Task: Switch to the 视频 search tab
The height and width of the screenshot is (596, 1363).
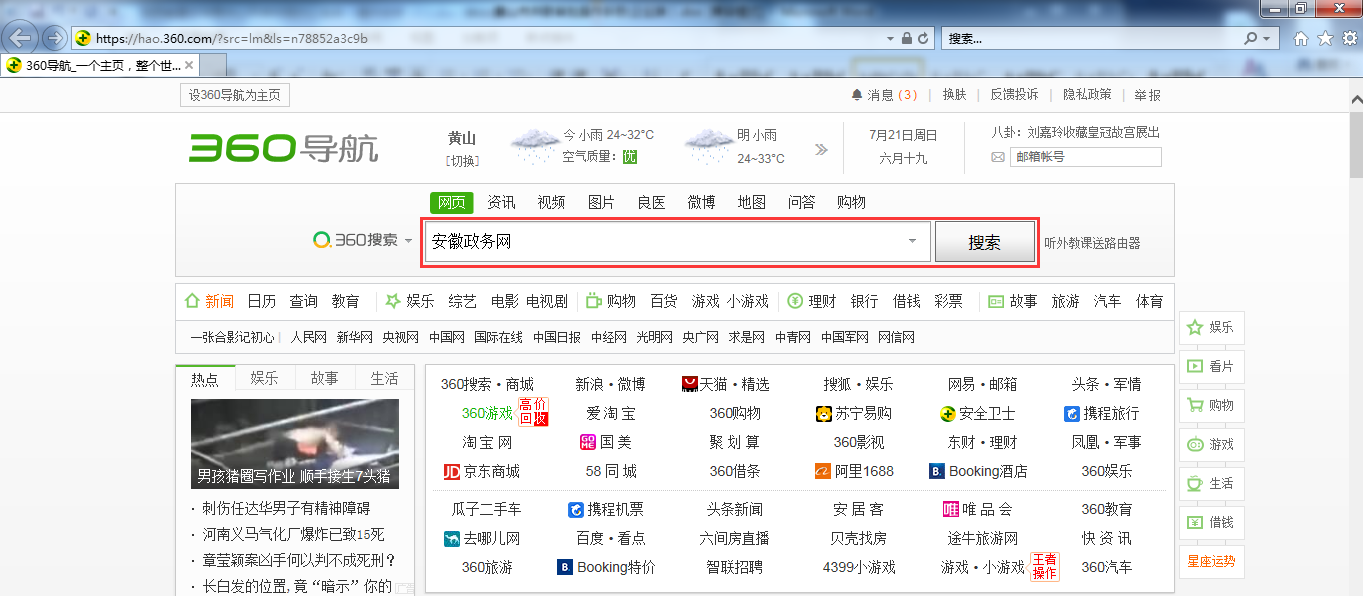Action: (551, 202)
